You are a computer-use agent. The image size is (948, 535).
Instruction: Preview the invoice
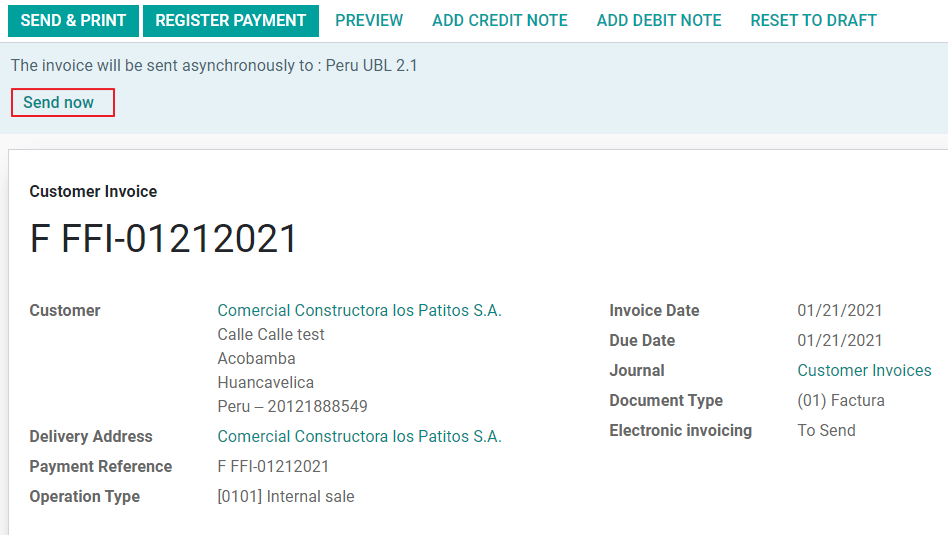369,20
